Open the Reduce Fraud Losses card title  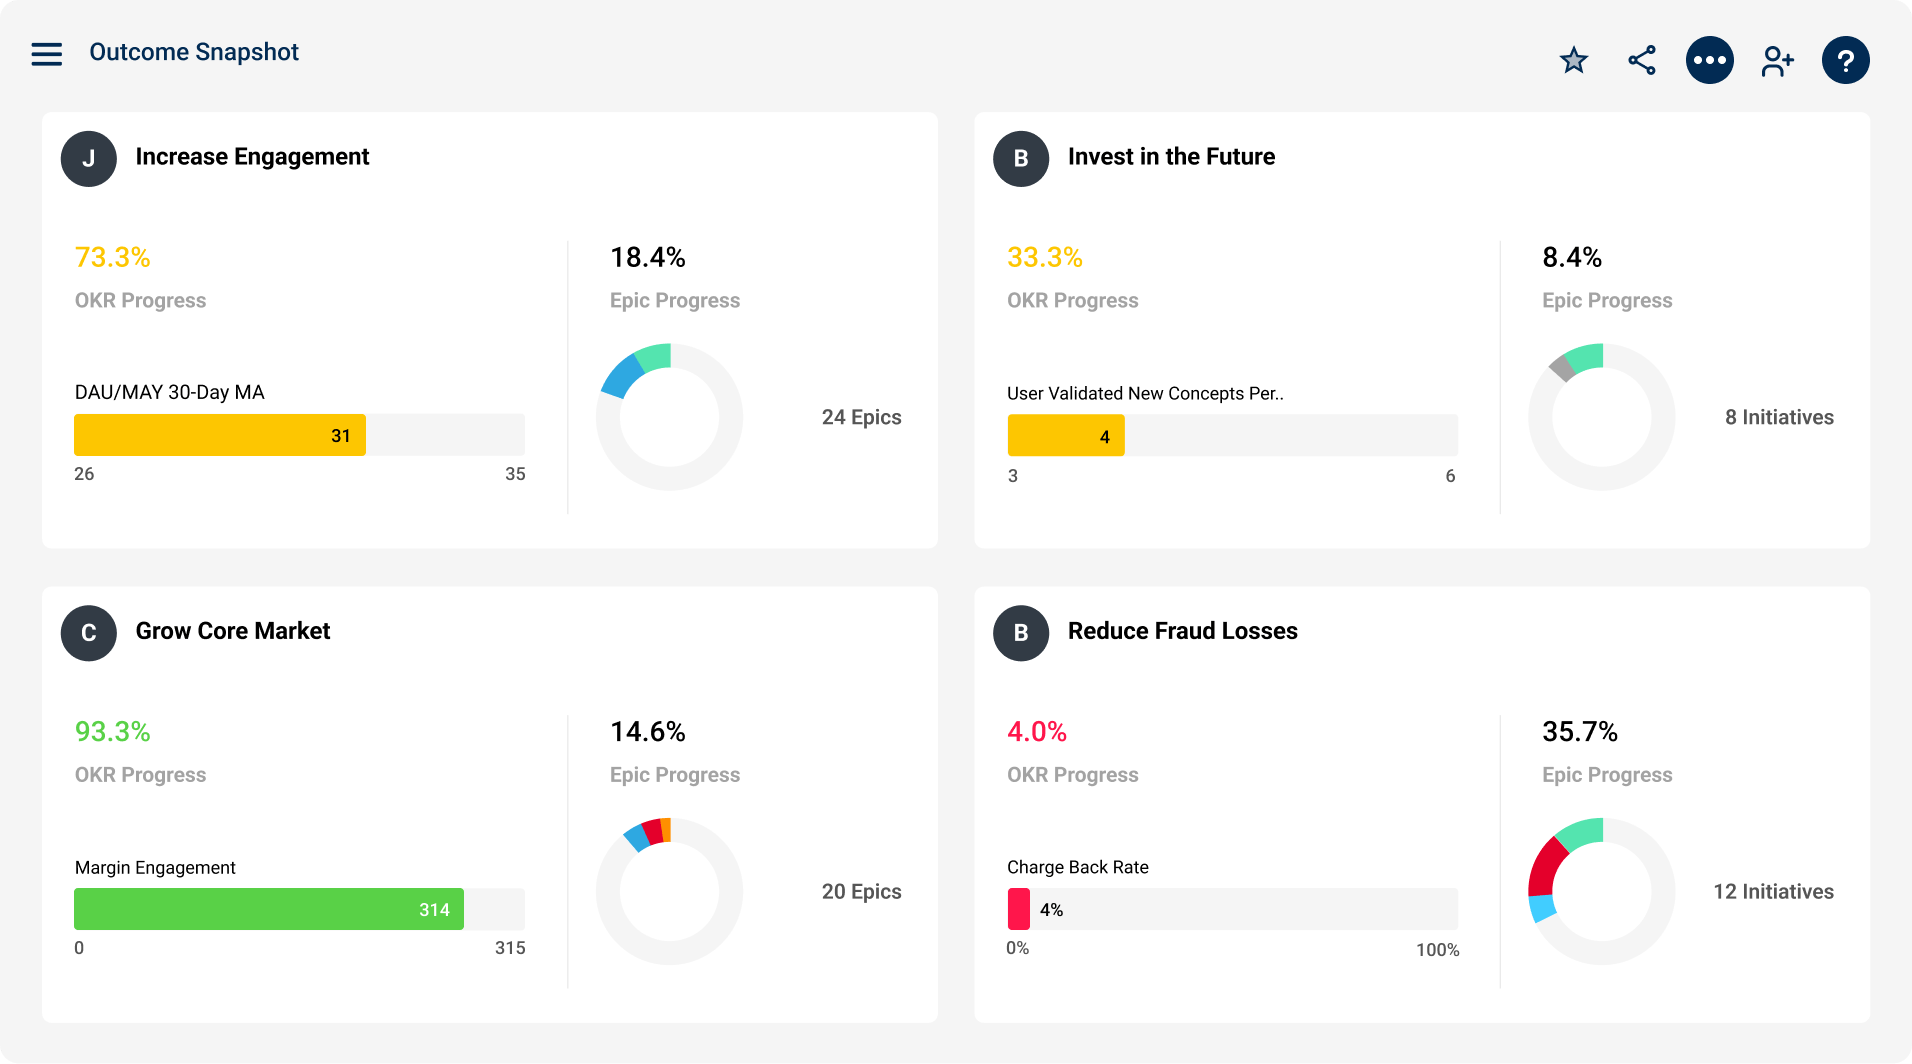[x=1183, y=631]
